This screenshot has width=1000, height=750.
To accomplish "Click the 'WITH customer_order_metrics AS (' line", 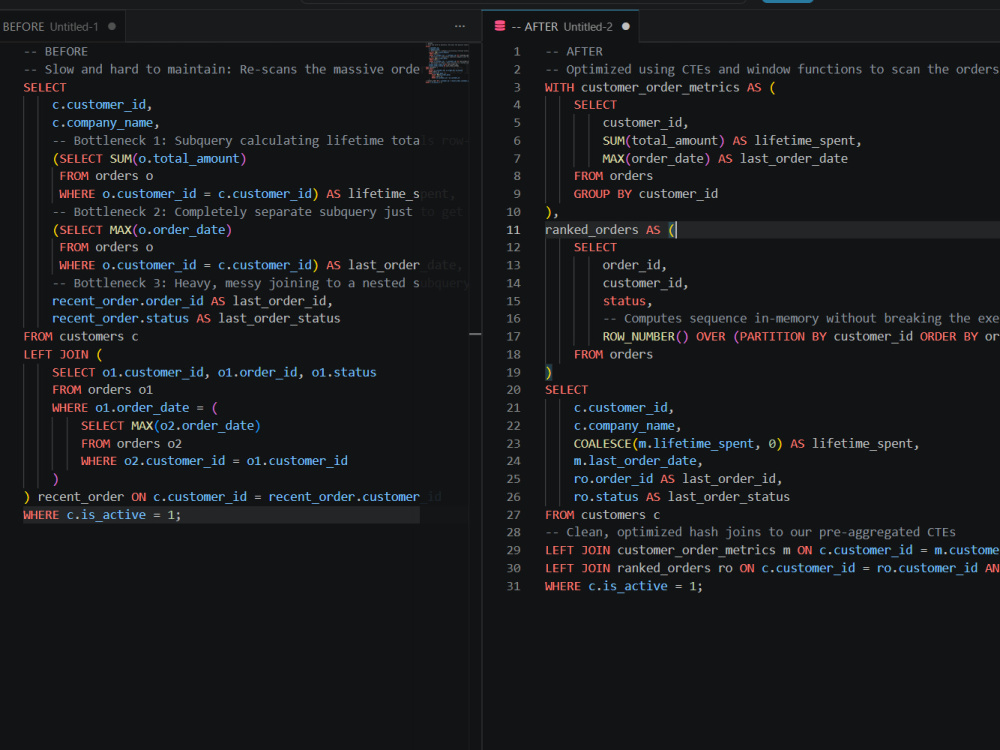I will 660,87.
